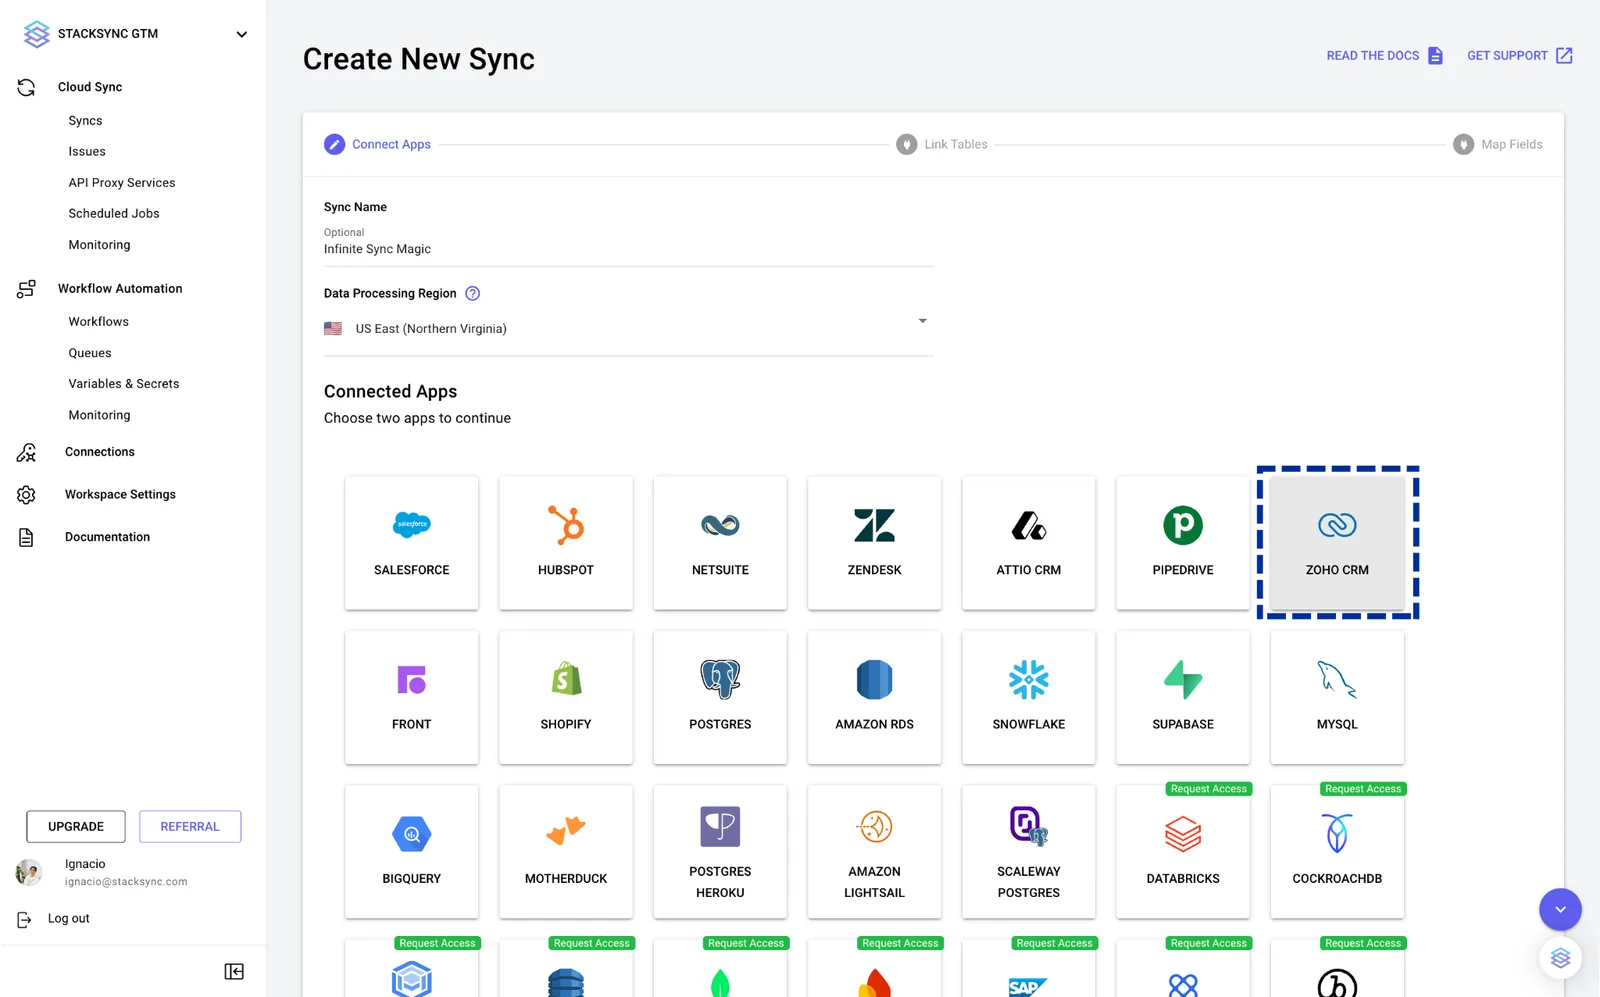Viewport: 1600px width, 997px height.
Task: Go to Issues in the sidebar
Action: pyautogui.click(x=87, y=151)
